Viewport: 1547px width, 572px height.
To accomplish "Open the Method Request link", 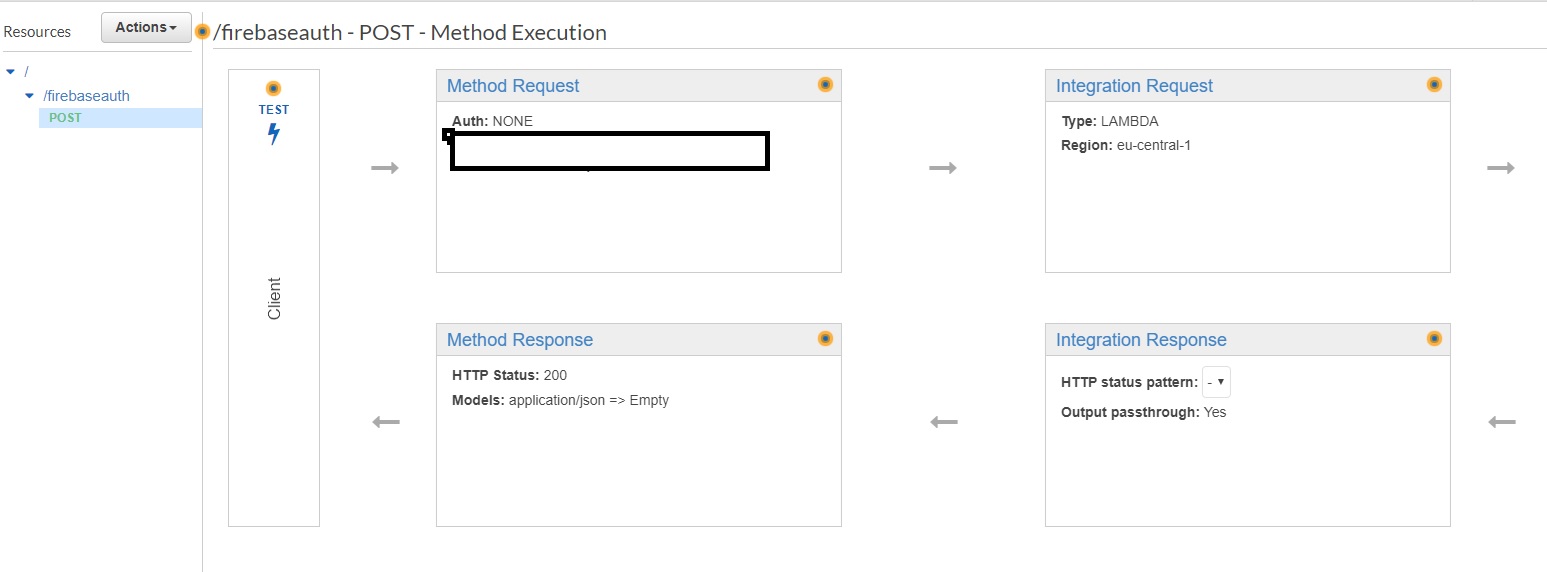I will click(x=513, y=86).
